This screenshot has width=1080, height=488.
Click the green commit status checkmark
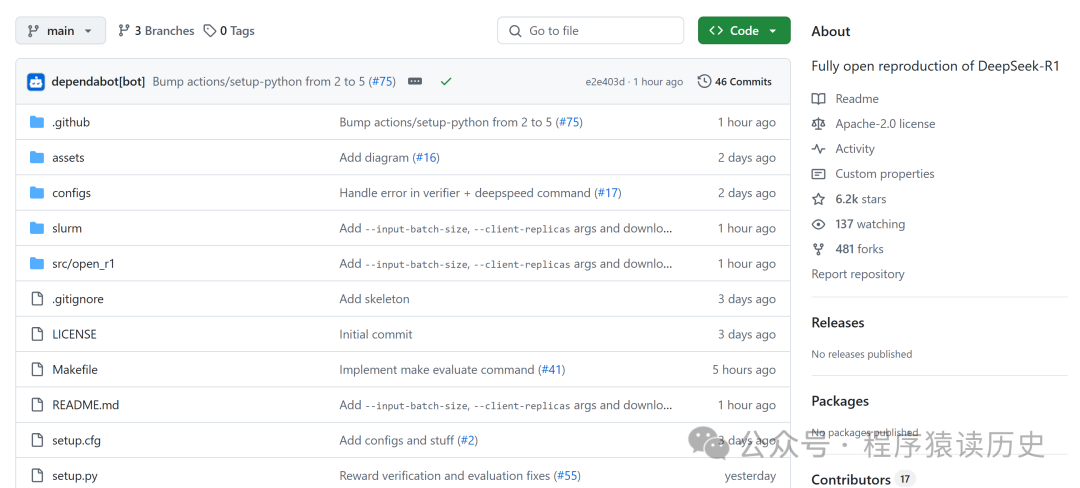pyautogui.click(x=446, y=82)
